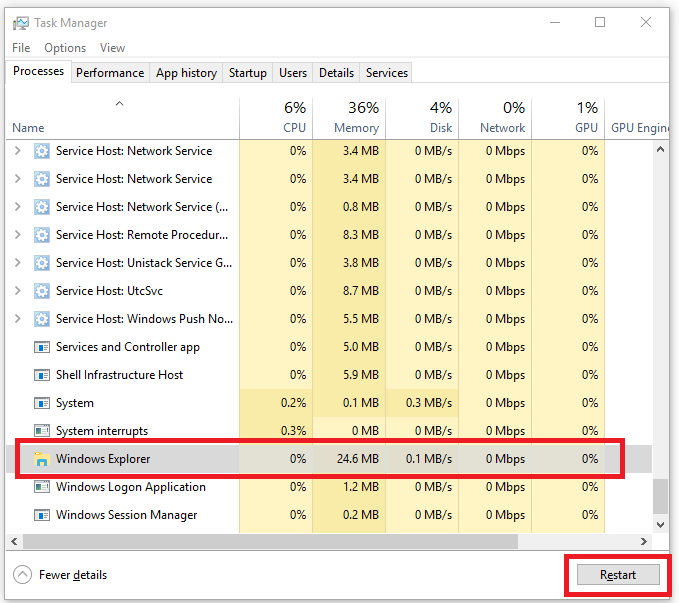Expand Service Host: UtcSvc group
Screen dimensions: 679x603
[x=17, y=291]
